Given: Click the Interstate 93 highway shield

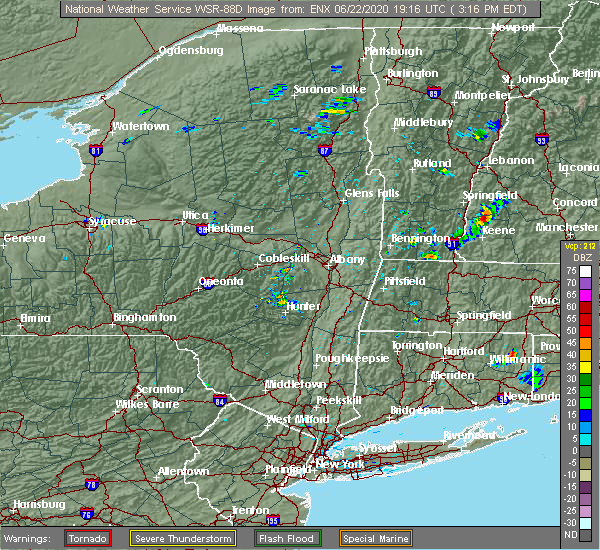Looking at the screenshot, I should click(x=542, y=139).
